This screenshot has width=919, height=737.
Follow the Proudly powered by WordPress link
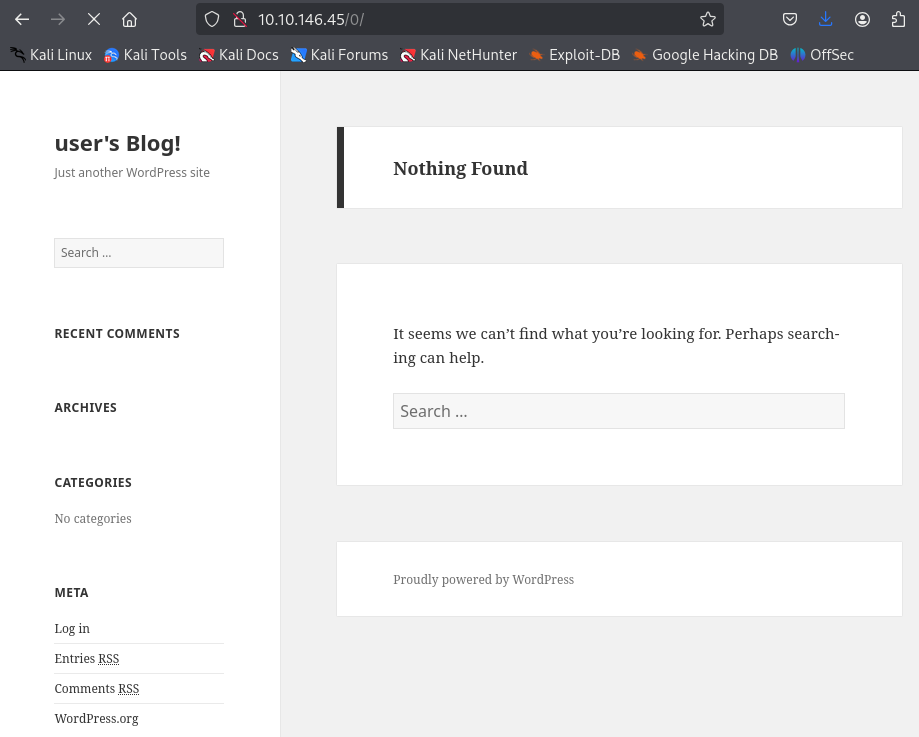pos(484,579)
